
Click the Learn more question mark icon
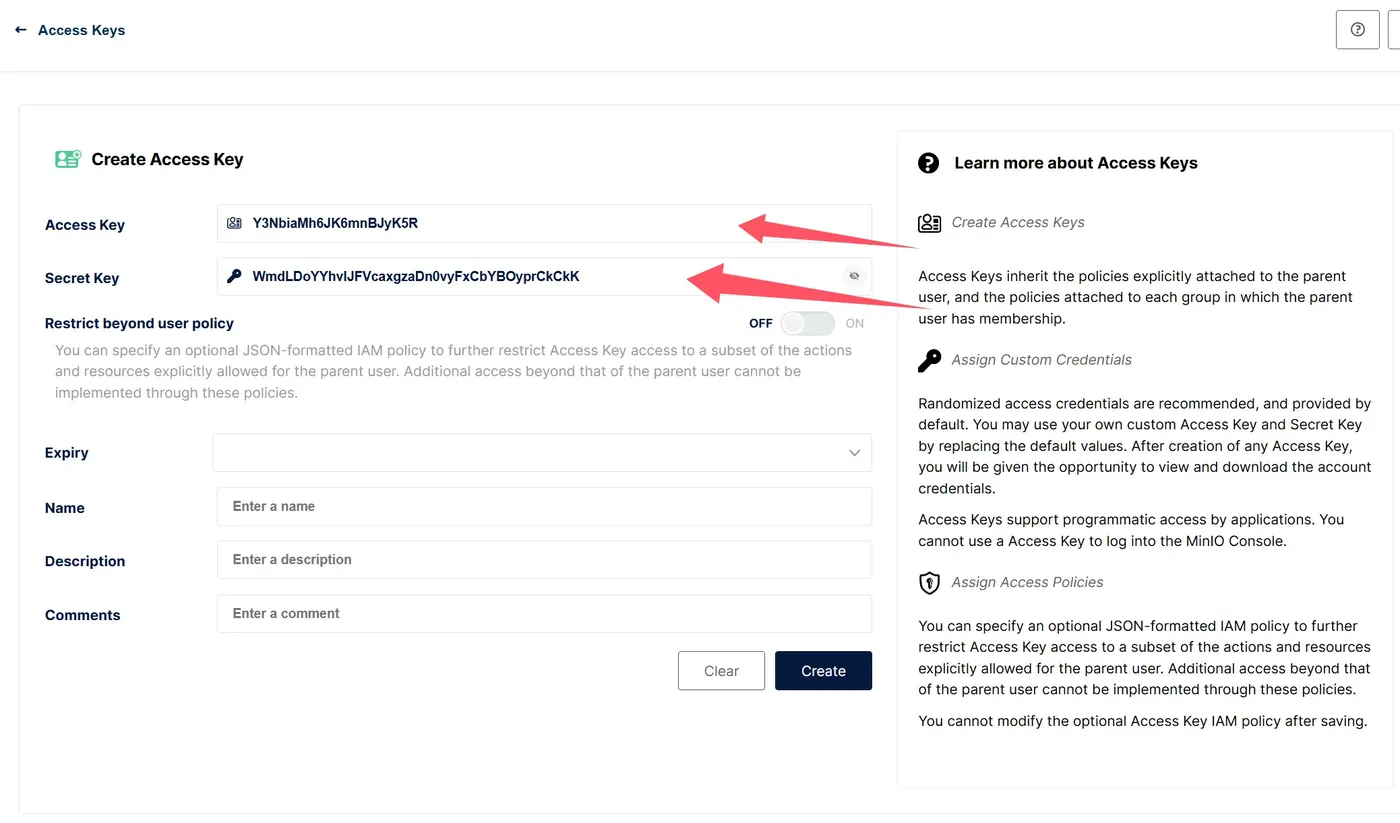928,163
